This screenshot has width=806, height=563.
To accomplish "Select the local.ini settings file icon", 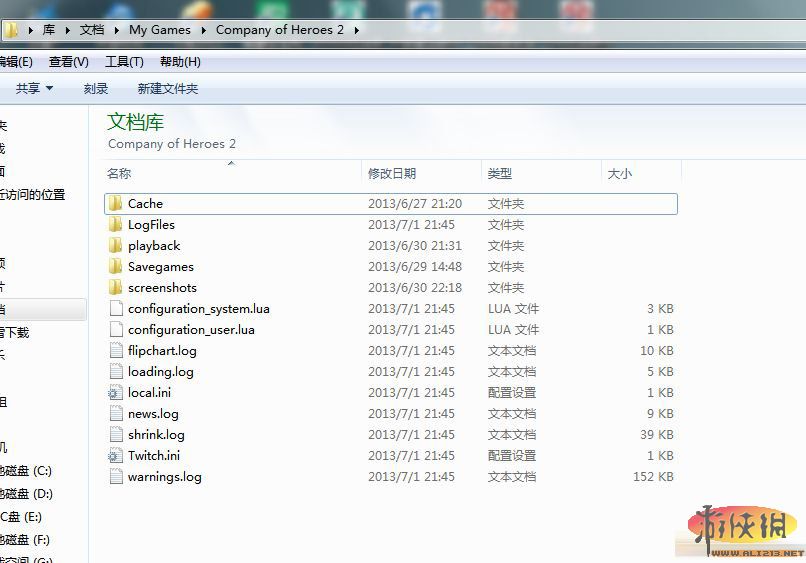I will [x=116, y=393].
